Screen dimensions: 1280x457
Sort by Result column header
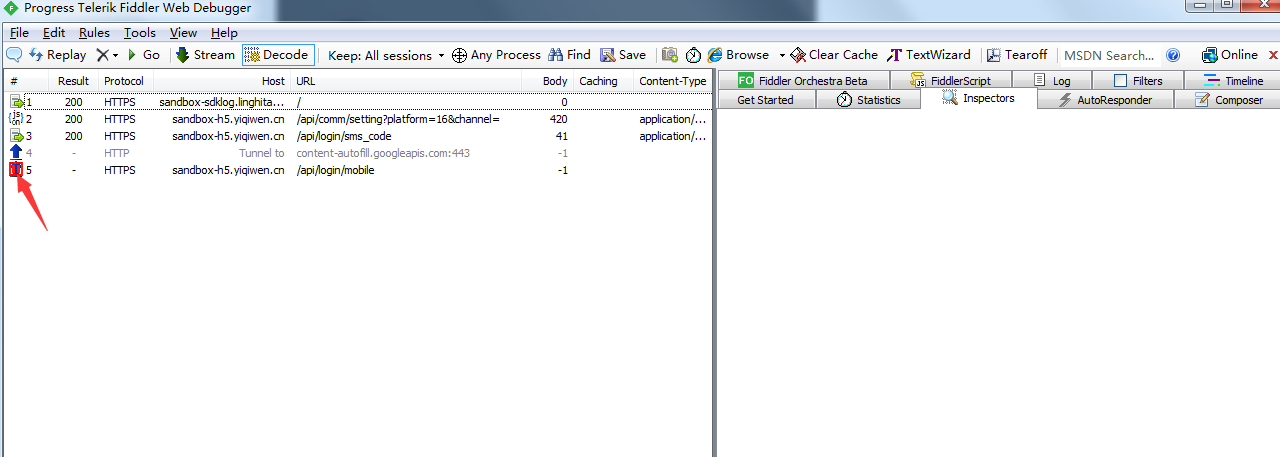point(74,81)
